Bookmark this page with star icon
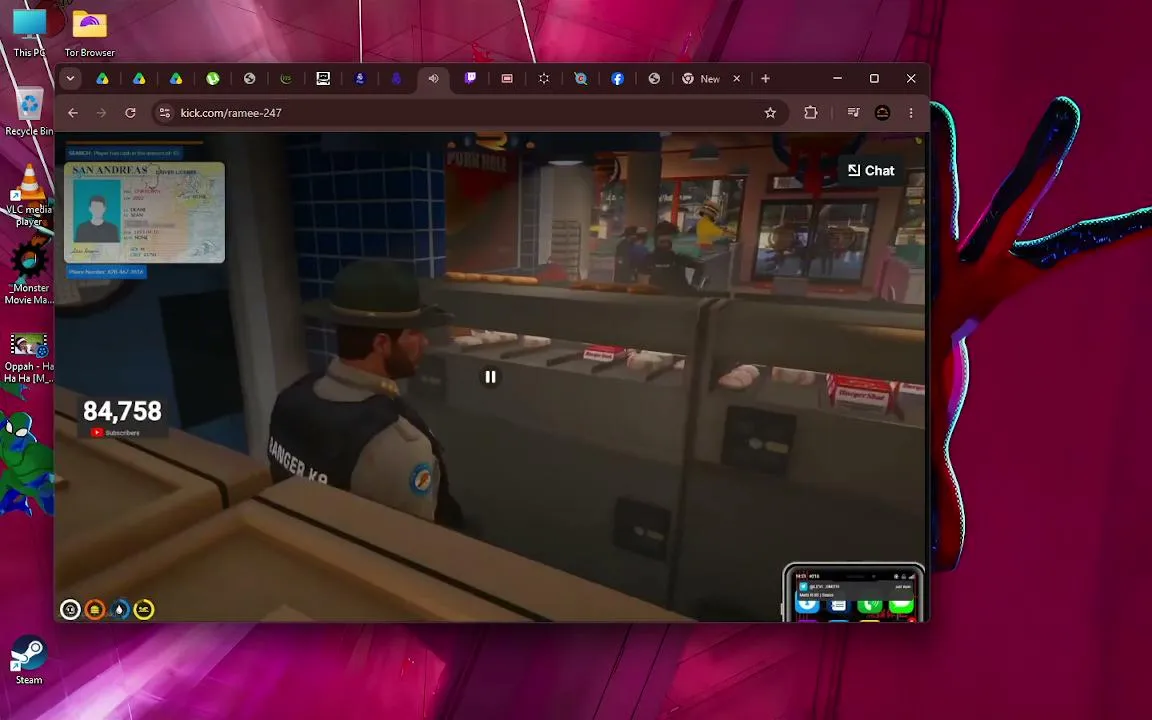Screen dimensions: 1152x720 pyautogui.click(x=770, y=112)
